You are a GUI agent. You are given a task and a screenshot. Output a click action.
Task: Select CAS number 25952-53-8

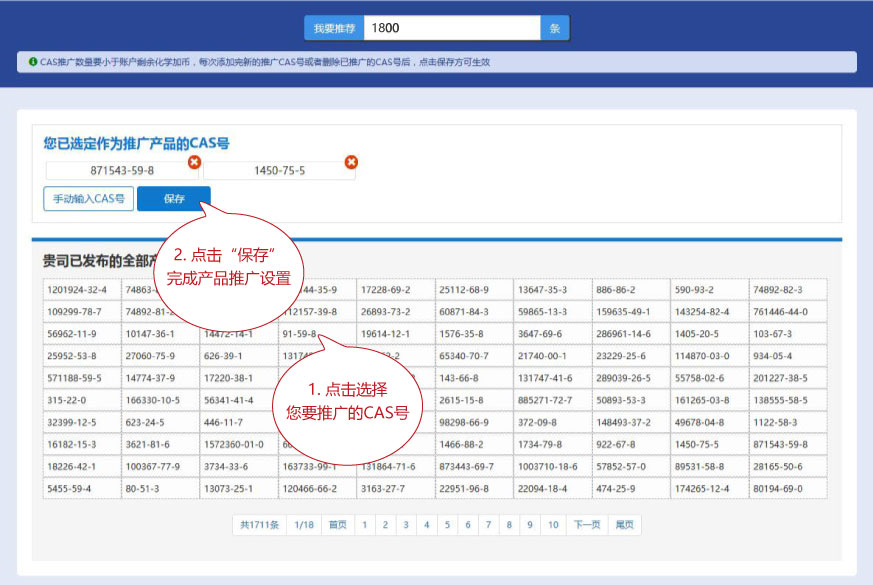pyautogui.click(x=81, y=356)
